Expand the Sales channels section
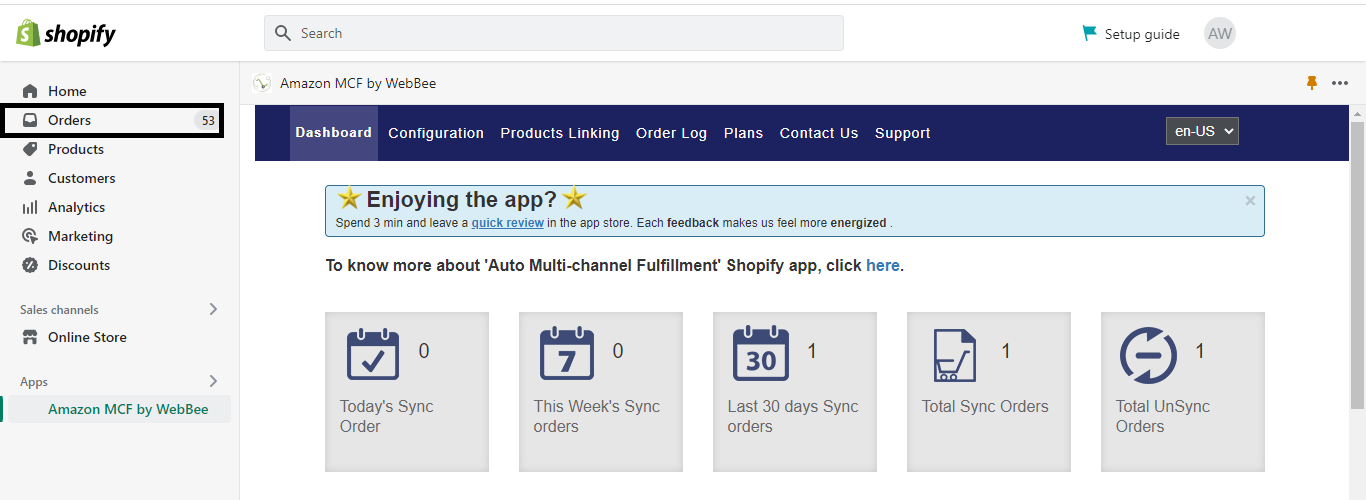The width and height of the screenshot is (1366, 500). pos(213,309)
